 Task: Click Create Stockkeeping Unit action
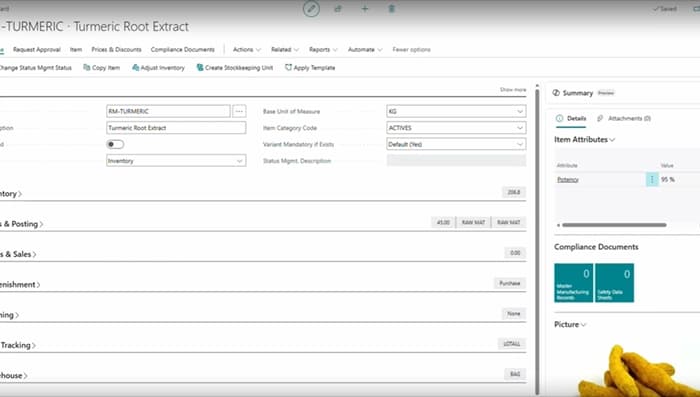pos(235,67)
